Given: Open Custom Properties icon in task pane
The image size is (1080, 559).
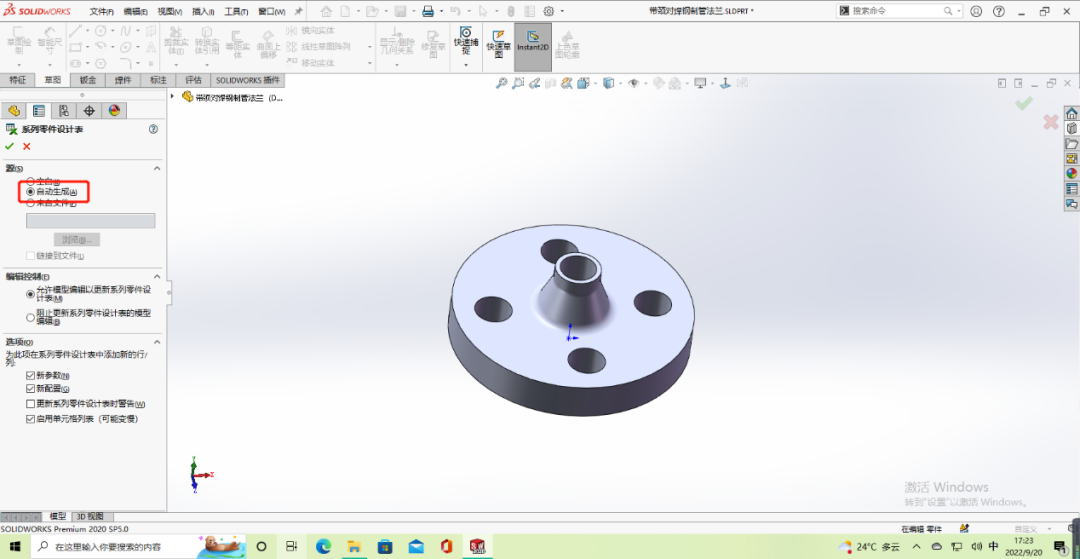Looking at the screenshot, I should (1071, 189).
